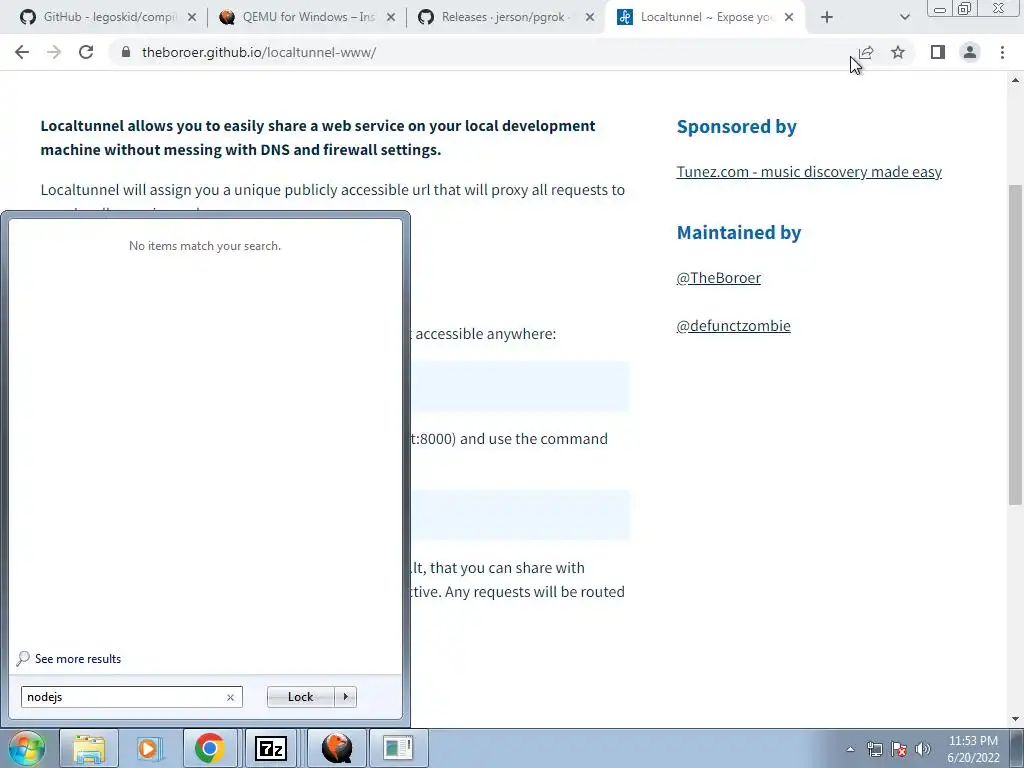The image size is (1024, 768).
Task: Open the tab search dropdown arrow
Action: coord(904,18)
